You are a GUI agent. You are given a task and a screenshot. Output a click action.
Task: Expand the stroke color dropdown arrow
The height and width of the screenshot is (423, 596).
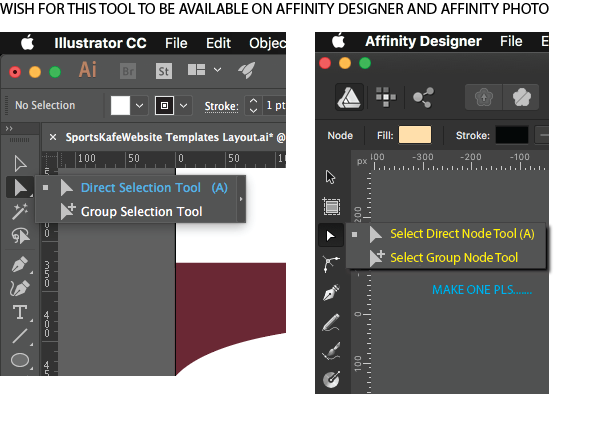(x=184, y=106)
